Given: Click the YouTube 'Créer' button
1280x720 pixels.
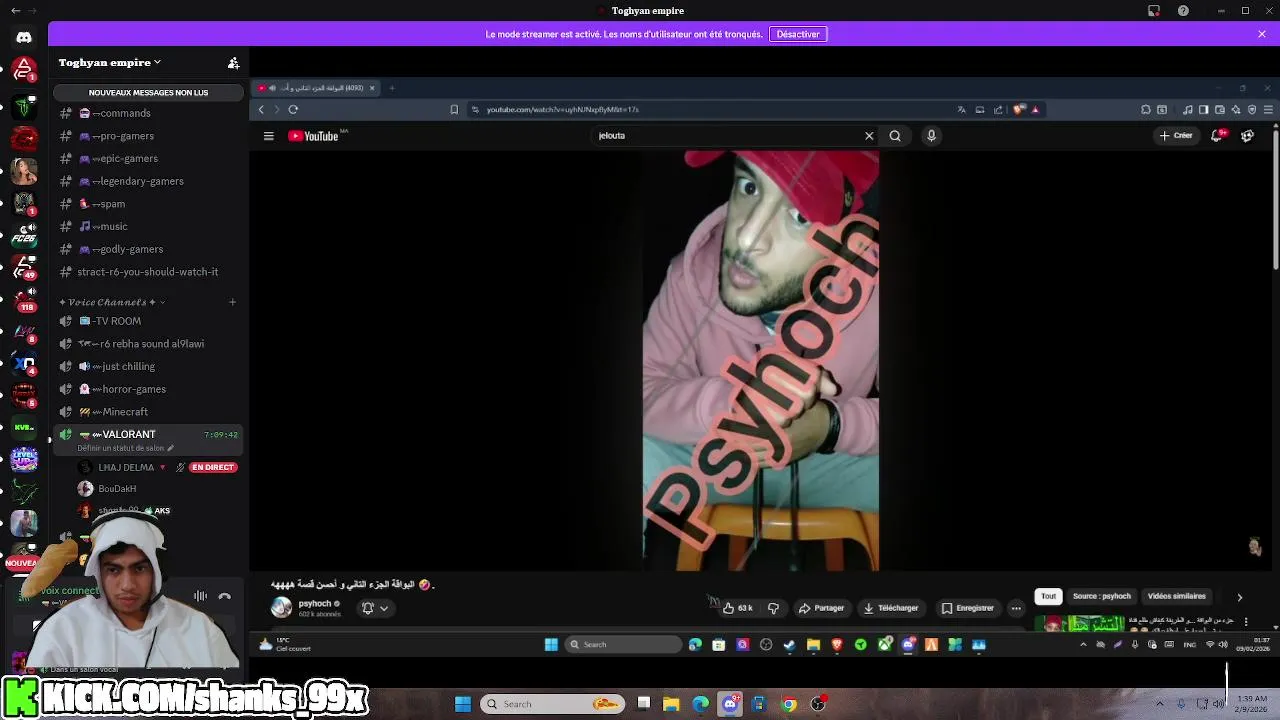Looking at the screenshot, I should pos(1176,136).
